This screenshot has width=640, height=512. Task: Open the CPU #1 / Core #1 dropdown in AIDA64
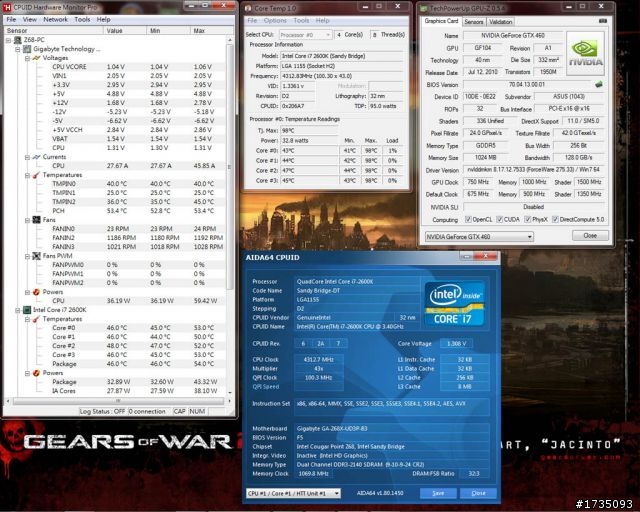pos(293,494)
